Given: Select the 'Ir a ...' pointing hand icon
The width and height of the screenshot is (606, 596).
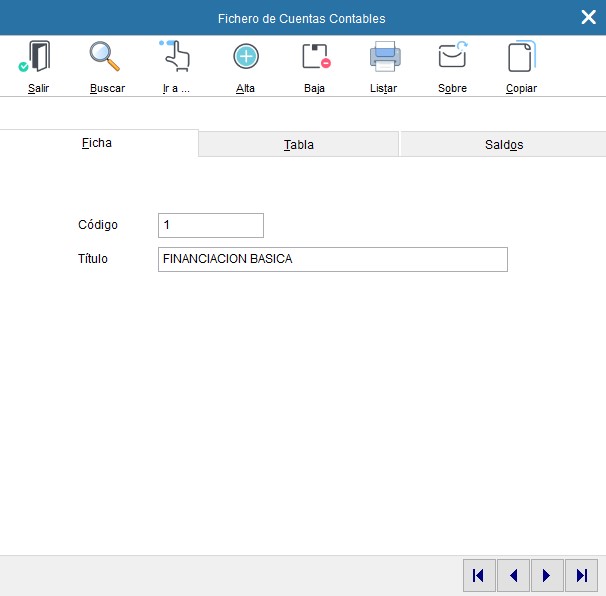Looking at the screenshot, I should (x=176, y=58).
